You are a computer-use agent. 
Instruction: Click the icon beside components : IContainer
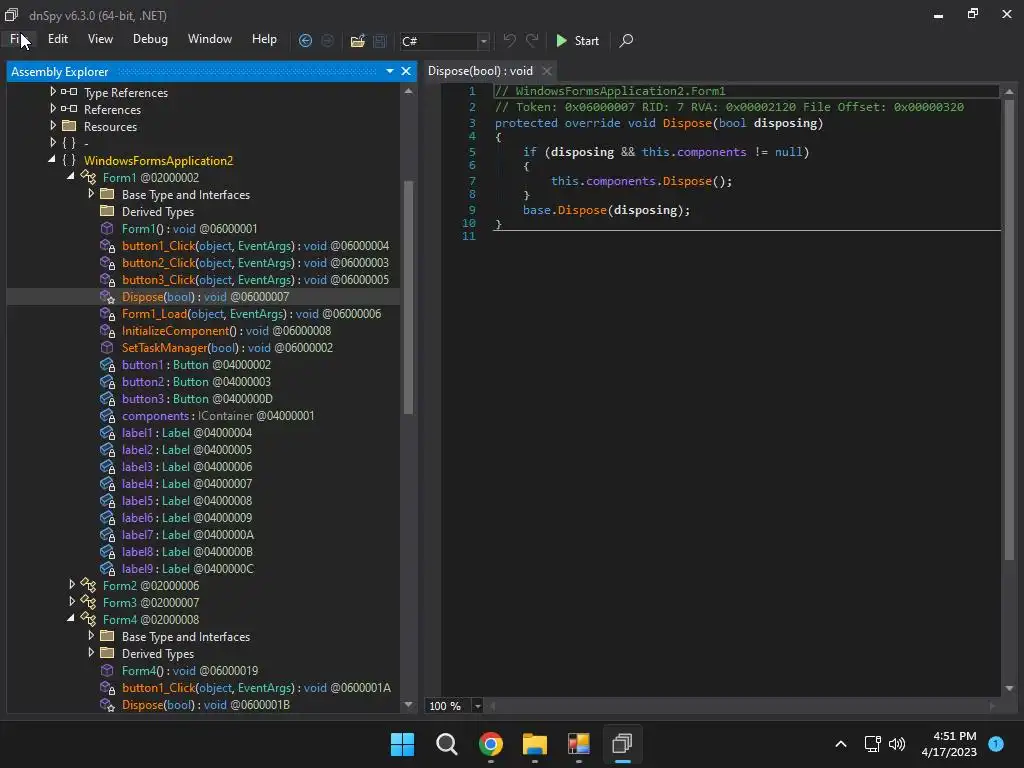[107, 416]
